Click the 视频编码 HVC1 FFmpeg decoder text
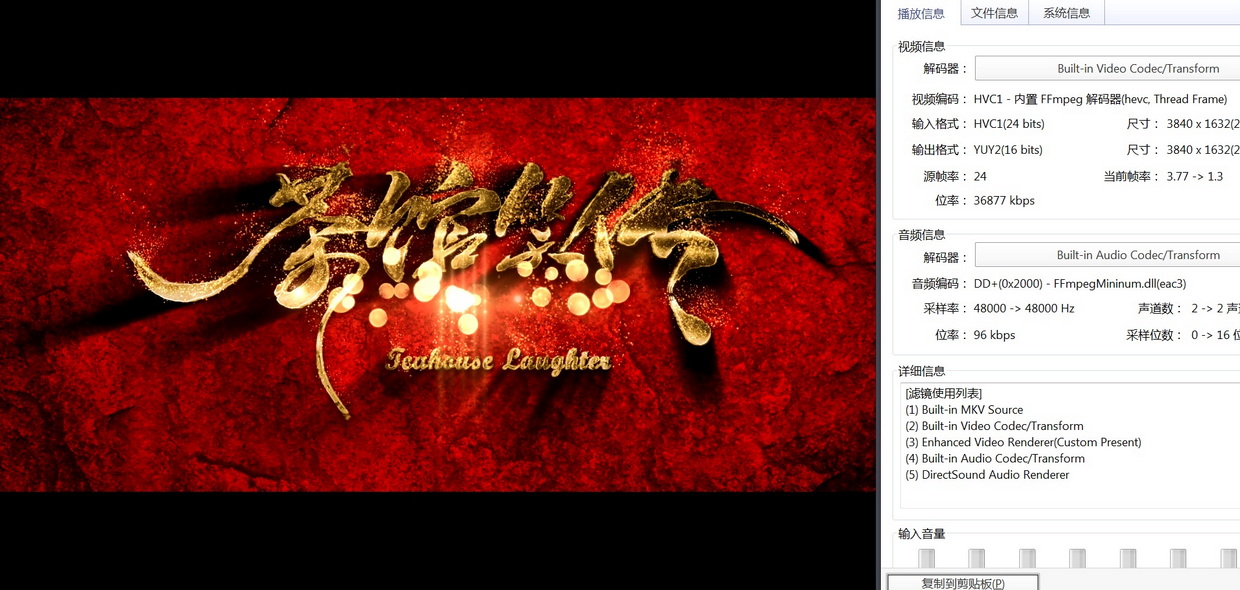The image size is (1240, 590). (x=1100, y=99)
